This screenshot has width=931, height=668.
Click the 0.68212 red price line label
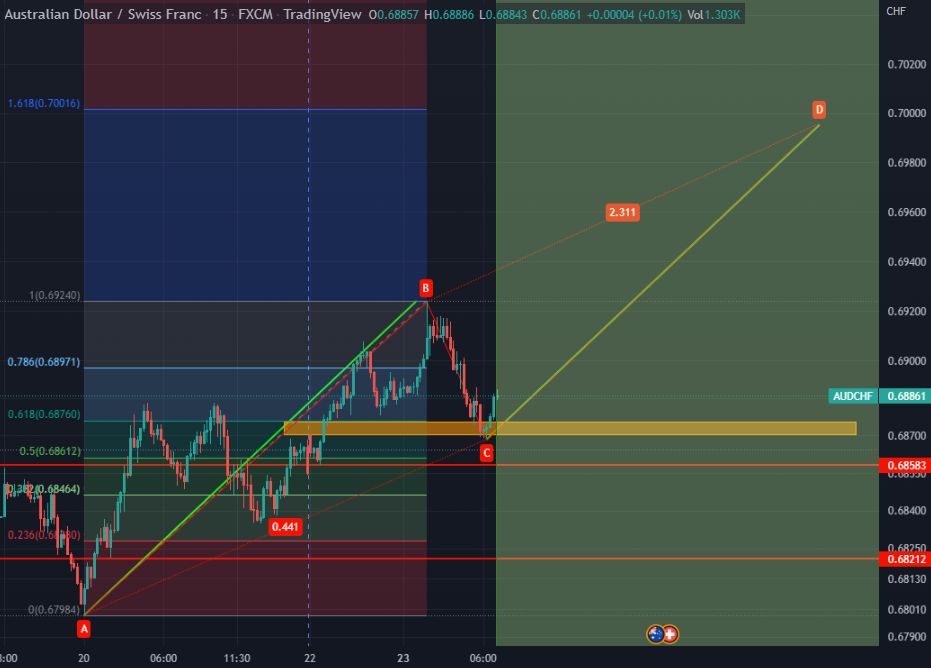point(905,559)
